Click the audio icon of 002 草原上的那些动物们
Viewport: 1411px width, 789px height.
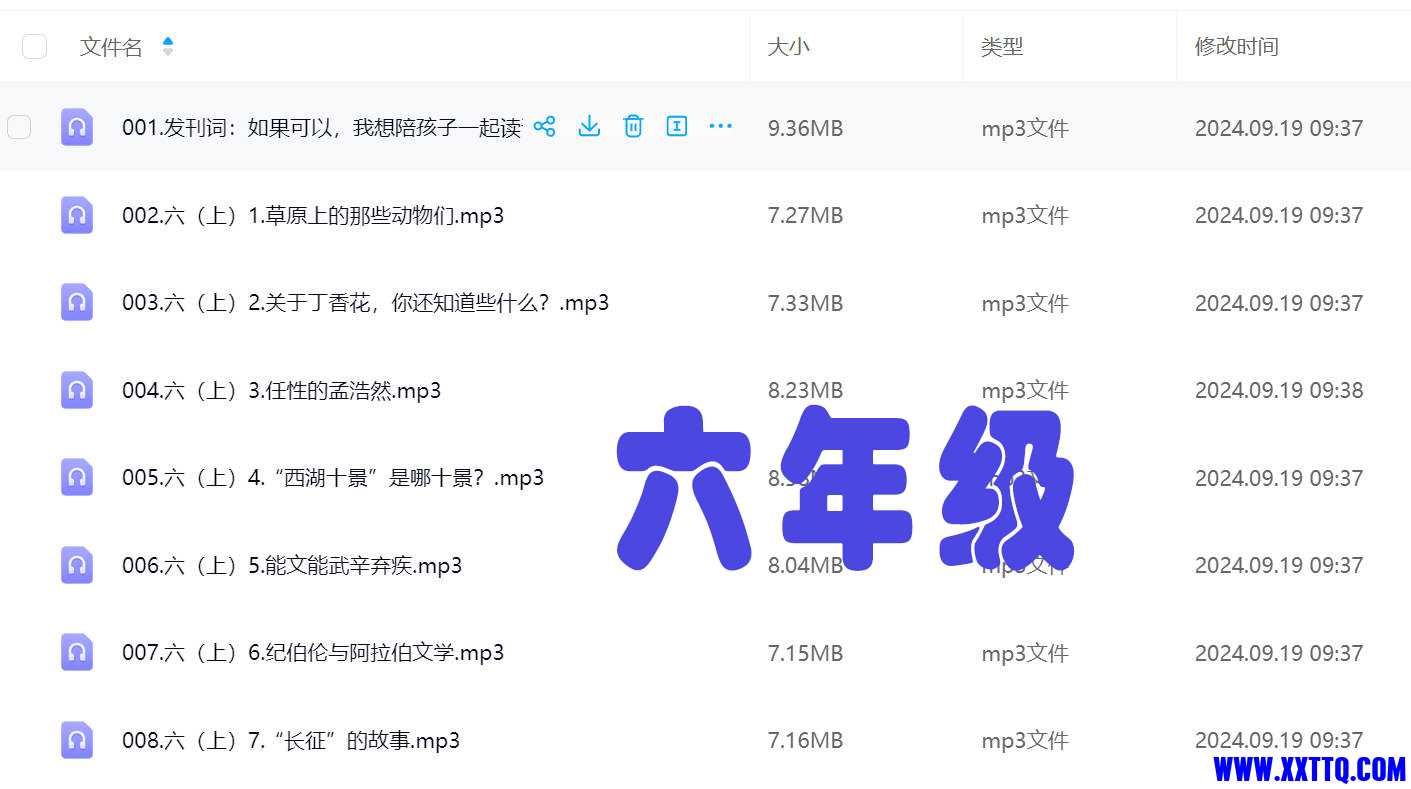77,215
